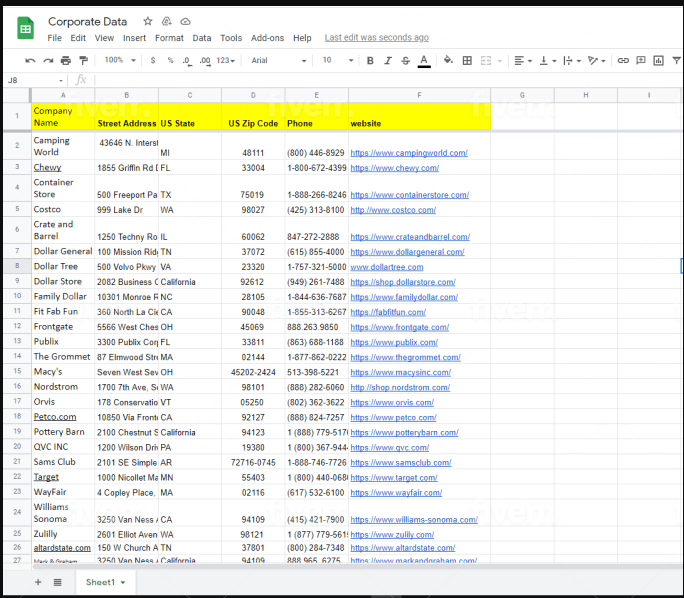Click the Insert link icon
684x598 pixels.
coord(623,61)
